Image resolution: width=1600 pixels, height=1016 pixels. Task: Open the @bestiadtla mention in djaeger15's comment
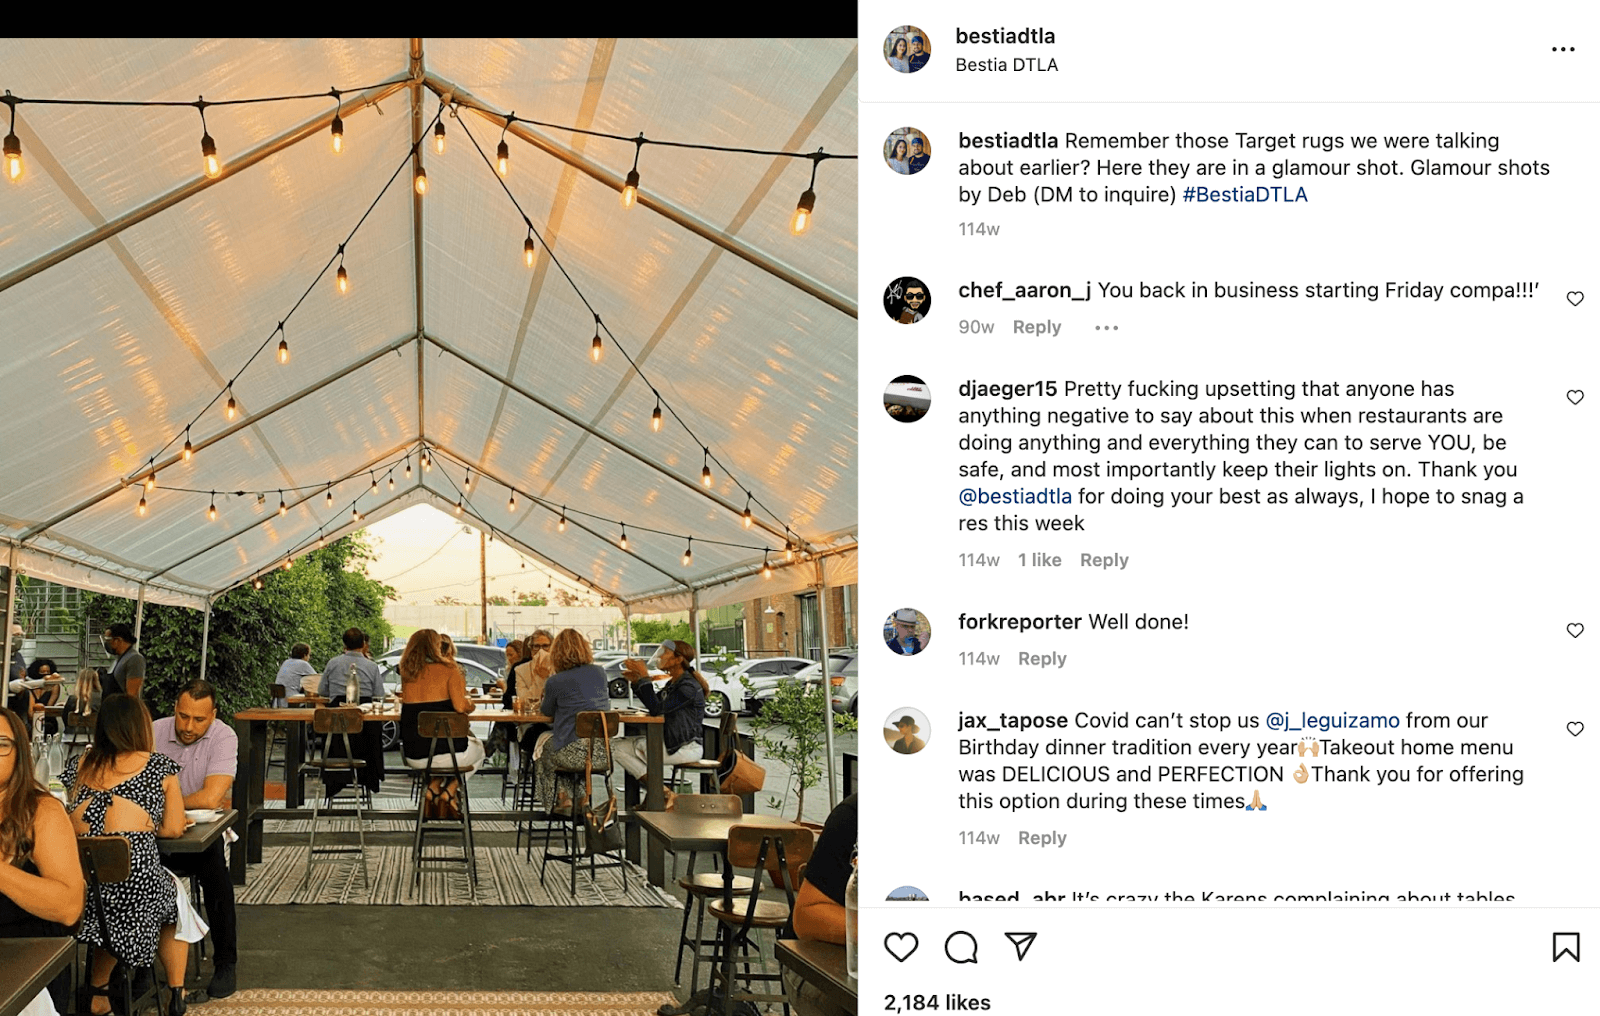pyautogui.click(x=1015, y=496)
